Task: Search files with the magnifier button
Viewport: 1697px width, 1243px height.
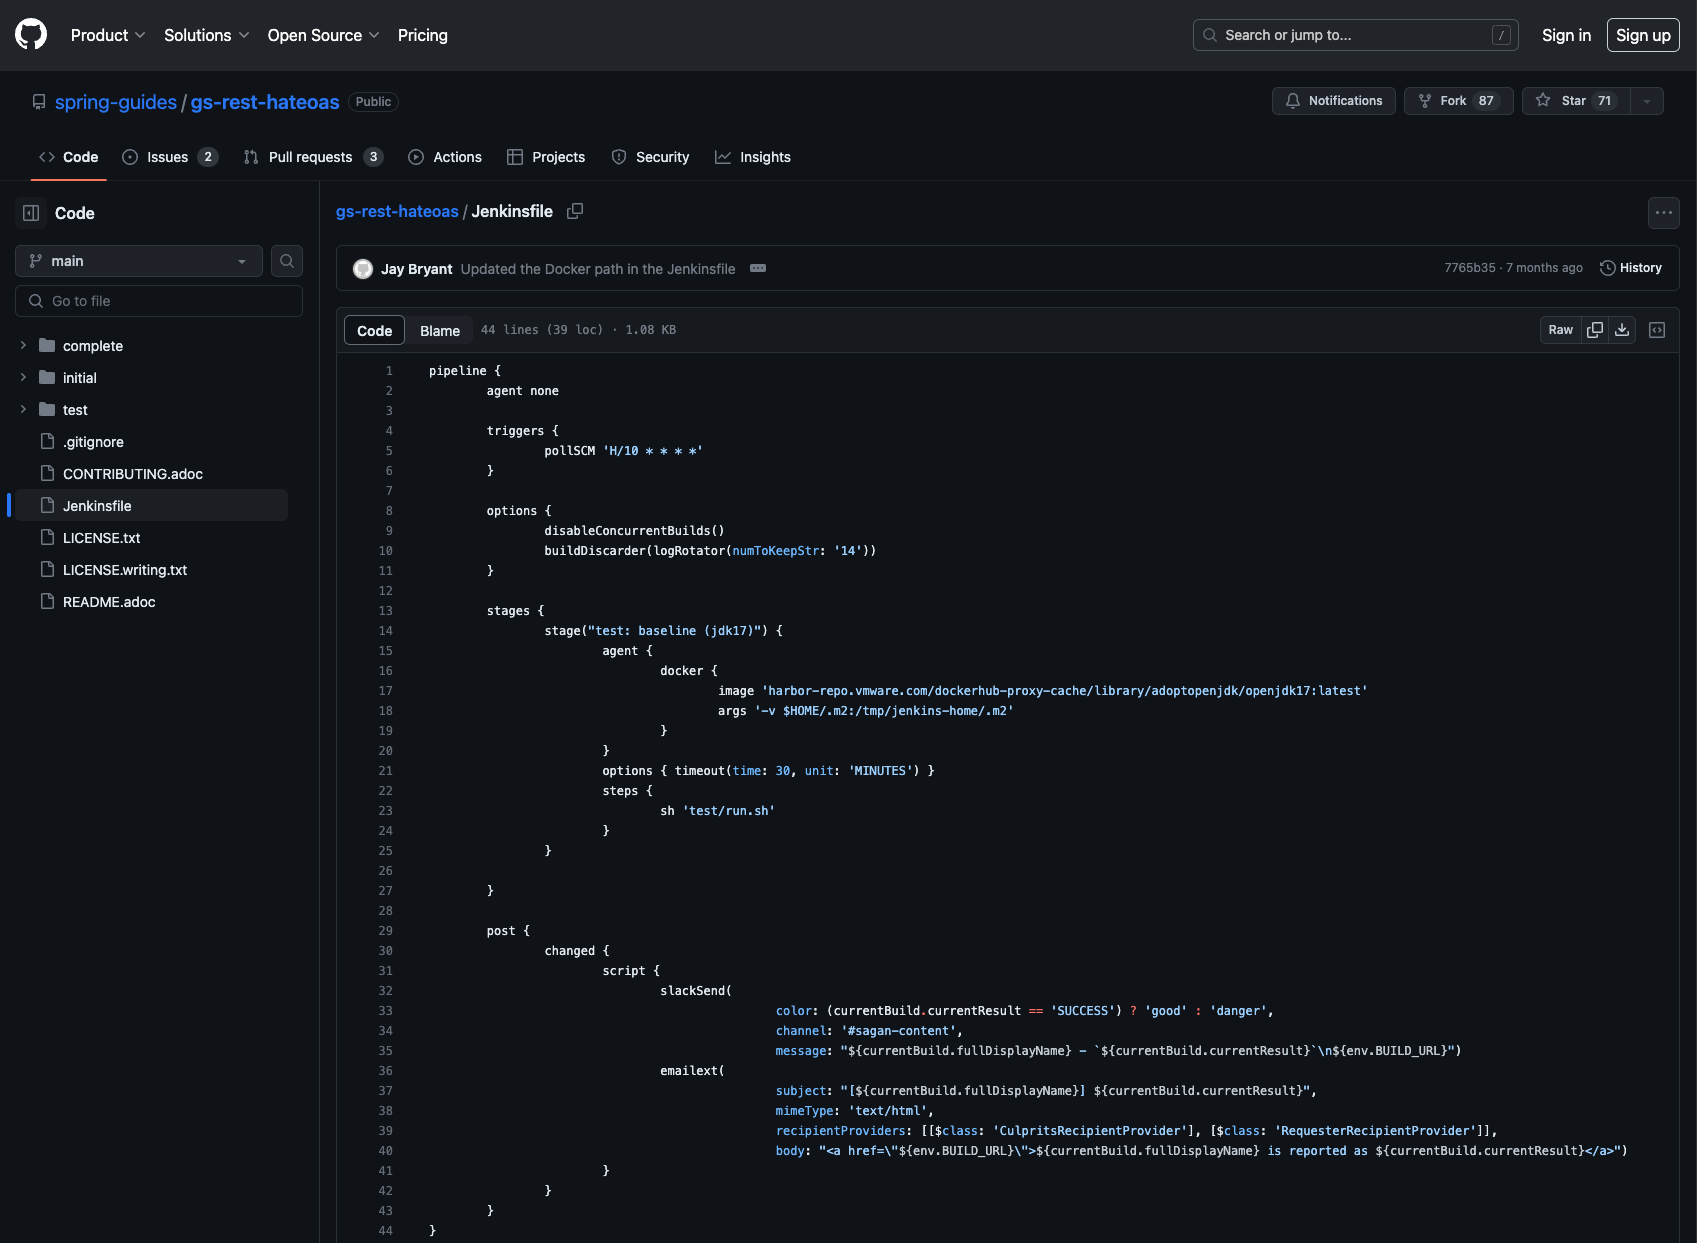Action: [287, 261]
